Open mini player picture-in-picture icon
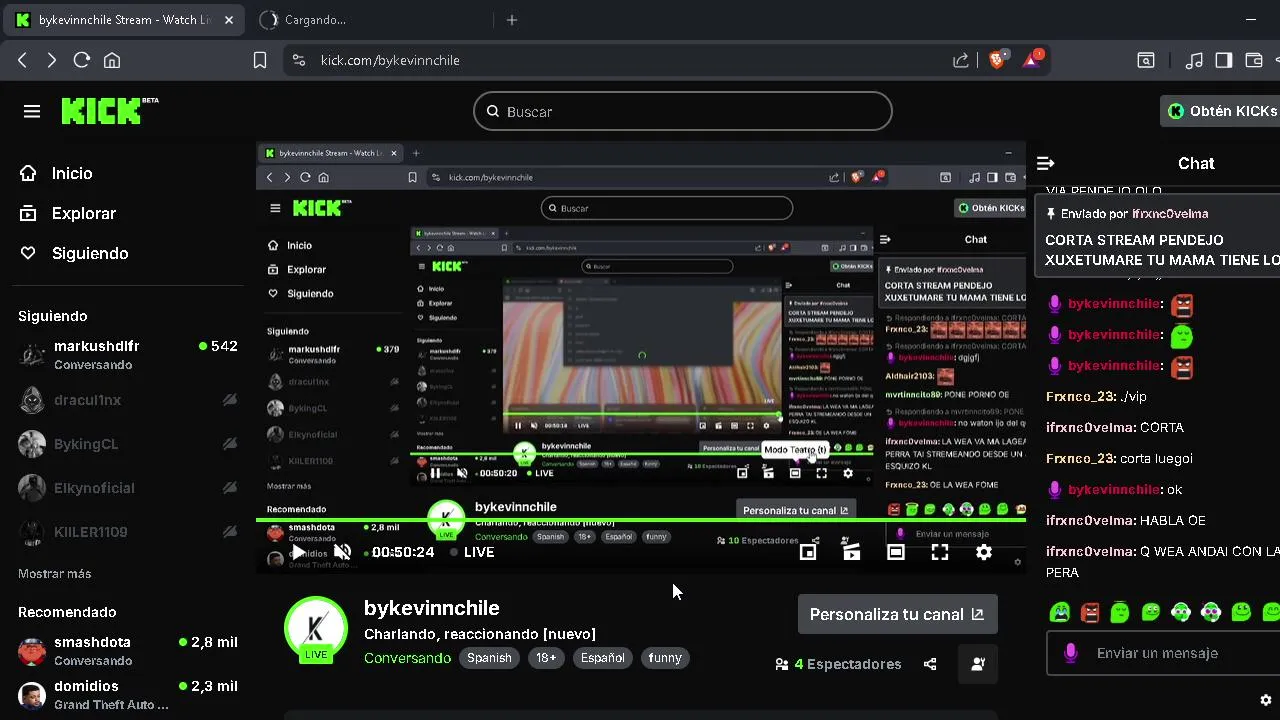This screenshot has width=1280, height=720. 808,552
